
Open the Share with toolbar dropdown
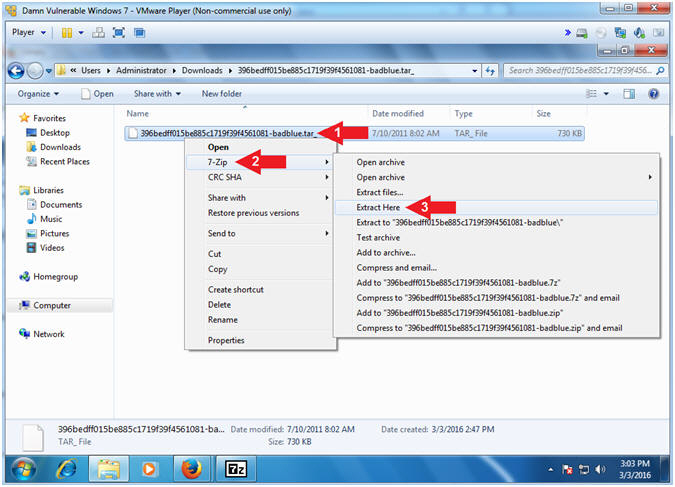[157, 94]
